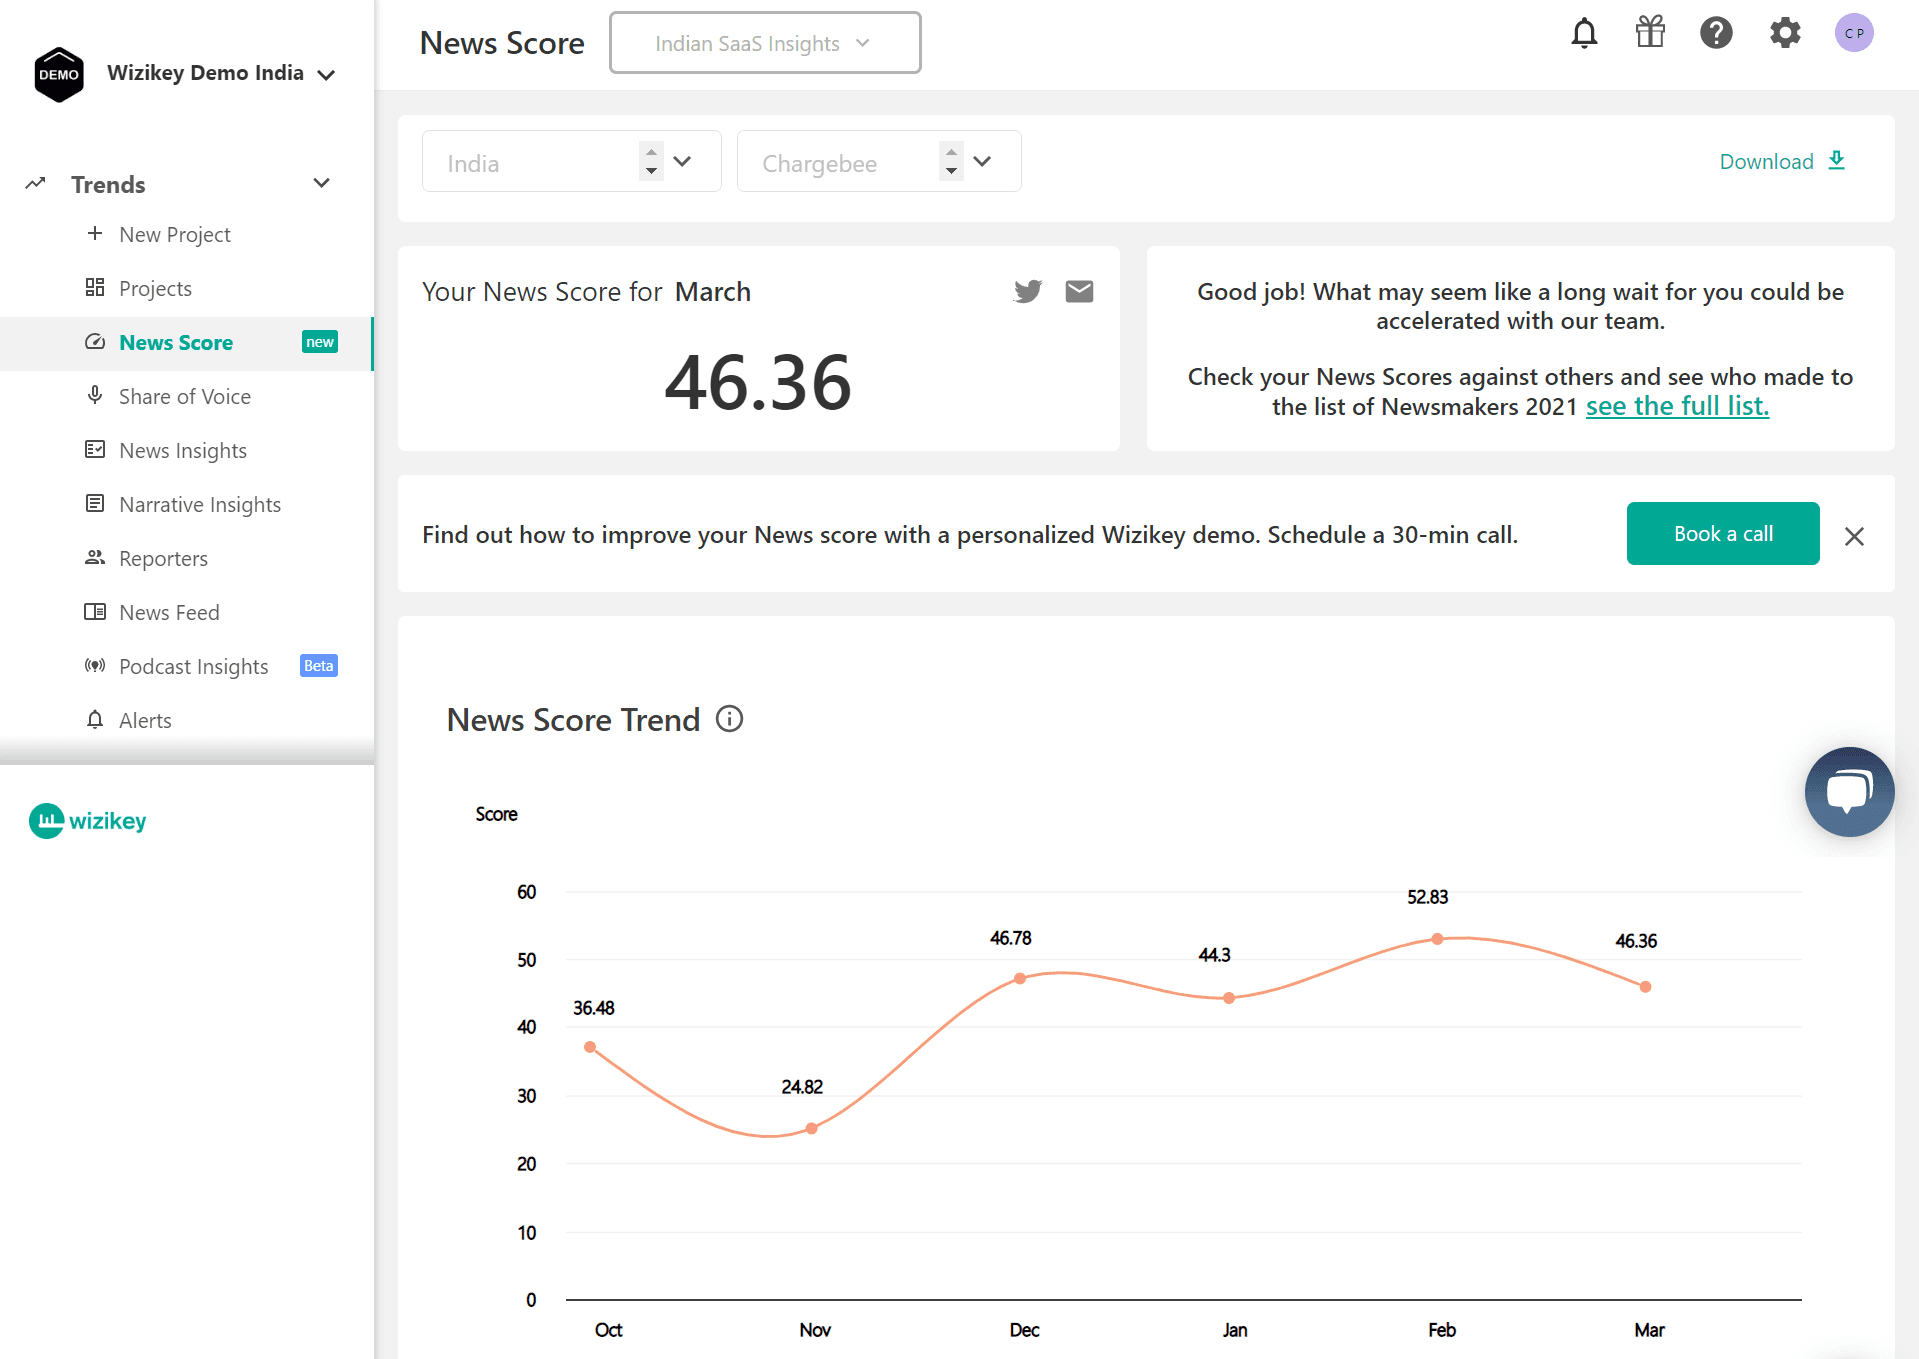1919x1359 pixels.
Task: Follow the see the full list link
Action: [1677, 407]
